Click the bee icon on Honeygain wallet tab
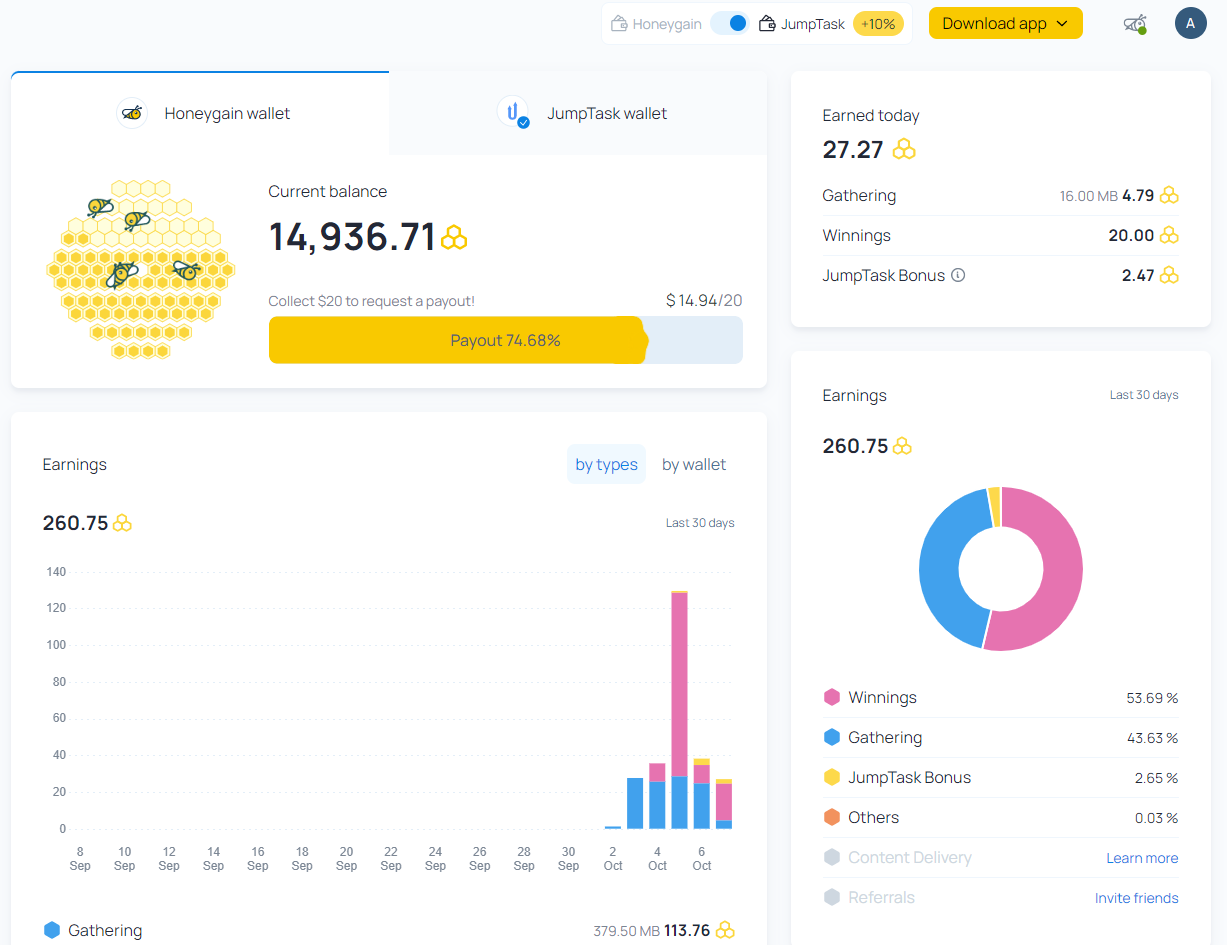 [131, 113]
